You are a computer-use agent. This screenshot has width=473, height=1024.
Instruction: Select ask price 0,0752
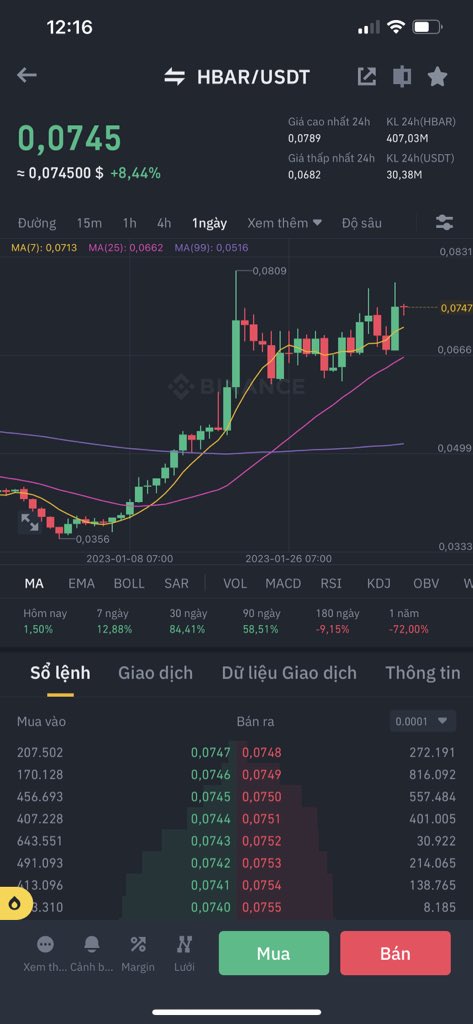pyautogui.click(x=262, y=840)
